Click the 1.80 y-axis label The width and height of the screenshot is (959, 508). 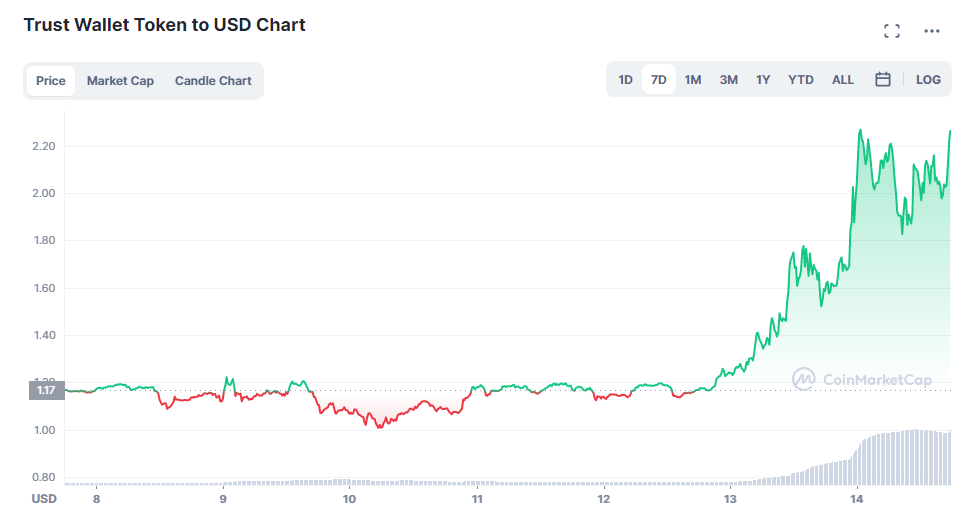[x=44, y=240]
